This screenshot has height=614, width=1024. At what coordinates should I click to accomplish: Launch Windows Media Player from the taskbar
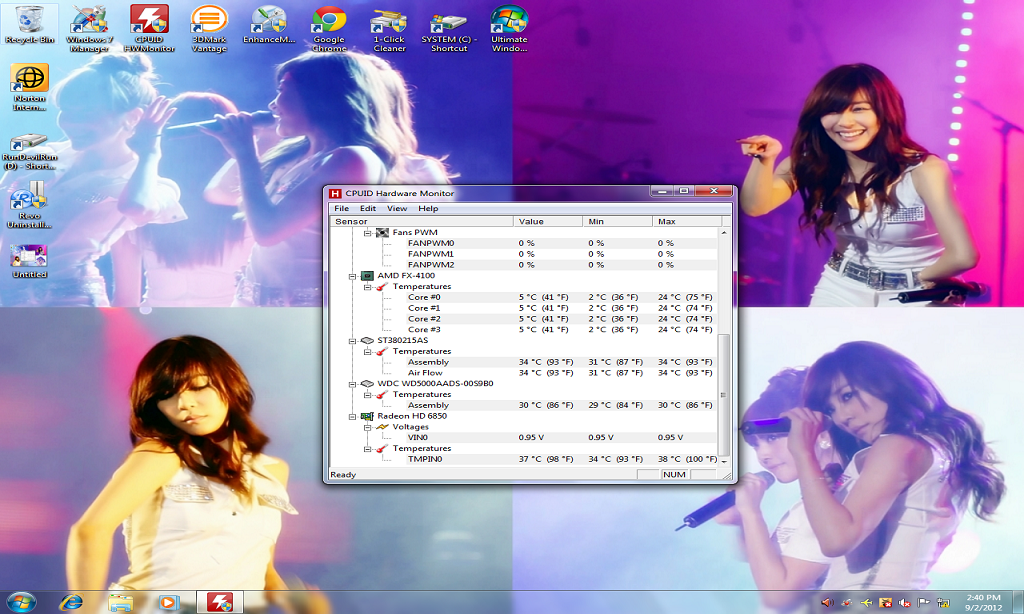coord(168,602)
